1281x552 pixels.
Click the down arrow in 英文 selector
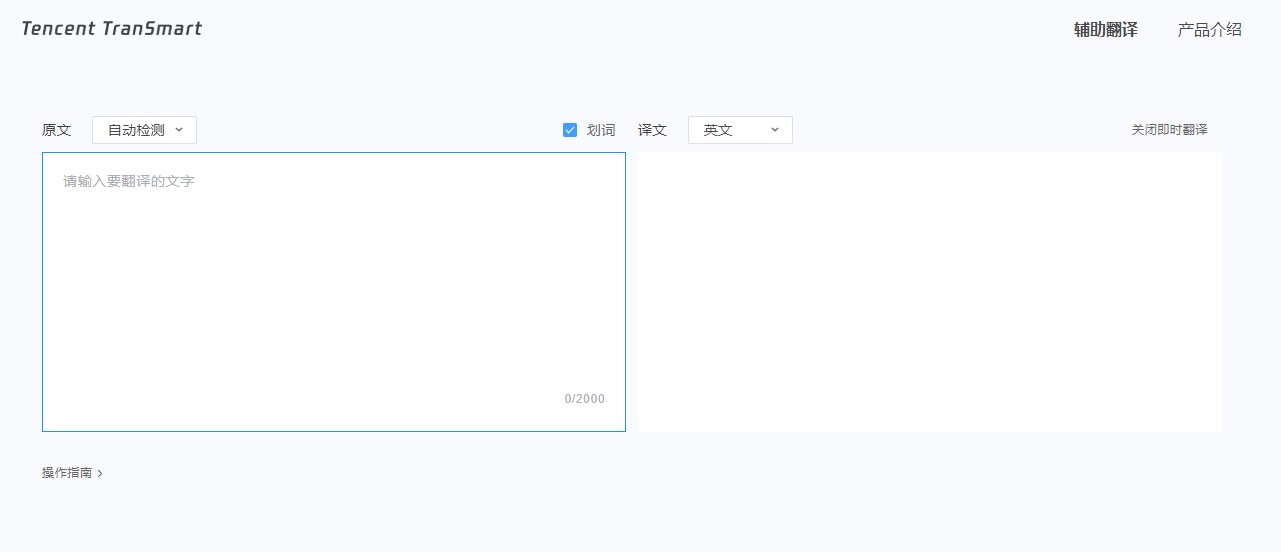click(774, 130)
